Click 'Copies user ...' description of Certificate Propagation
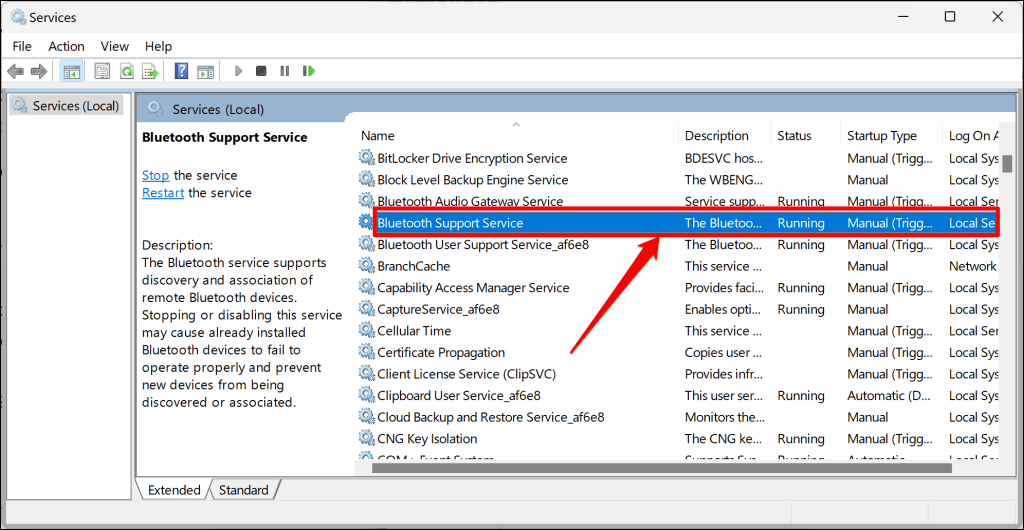Viewport: 1024px width, 530px height. tap(723, 352)
